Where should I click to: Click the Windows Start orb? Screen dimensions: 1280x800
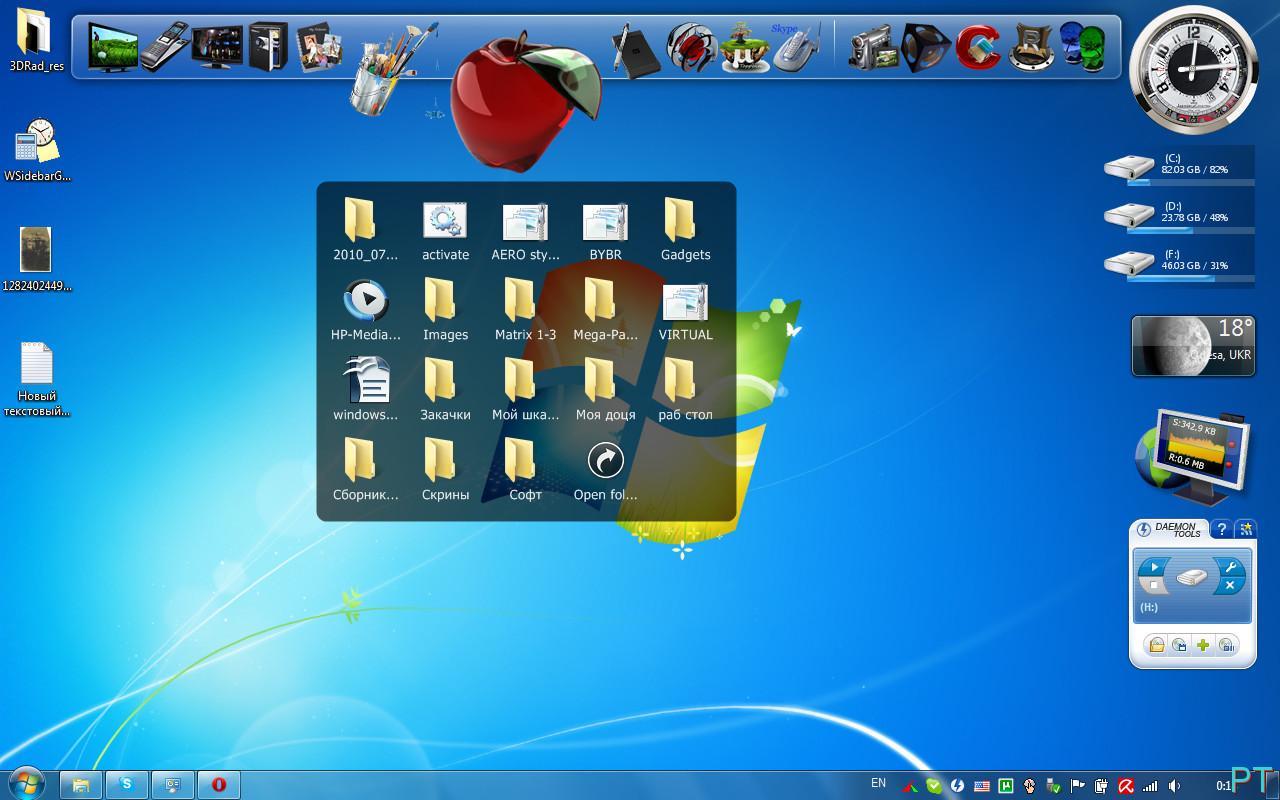pyautogui.click(x=27, y=784)
